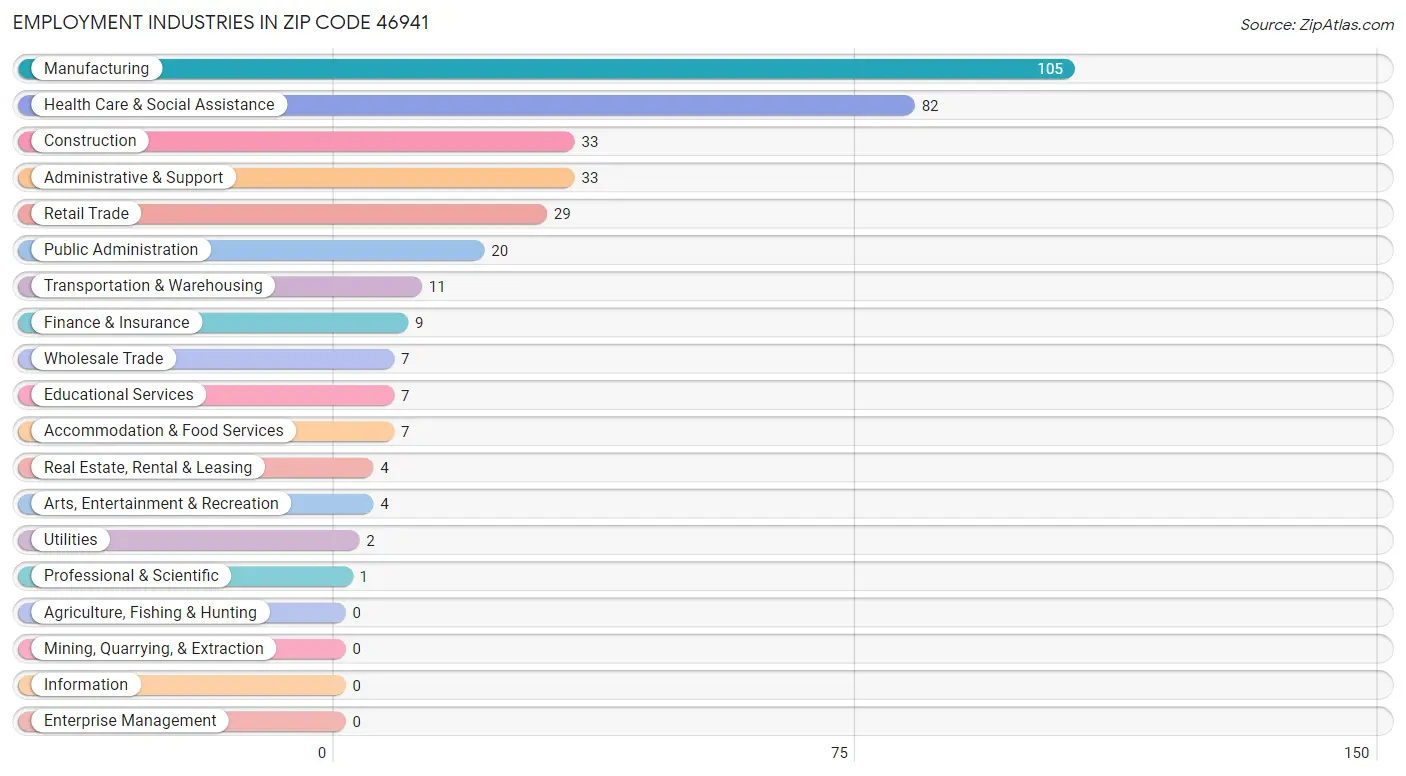
Task: Click the Public Administration value 20
Action: coord(499,251)
